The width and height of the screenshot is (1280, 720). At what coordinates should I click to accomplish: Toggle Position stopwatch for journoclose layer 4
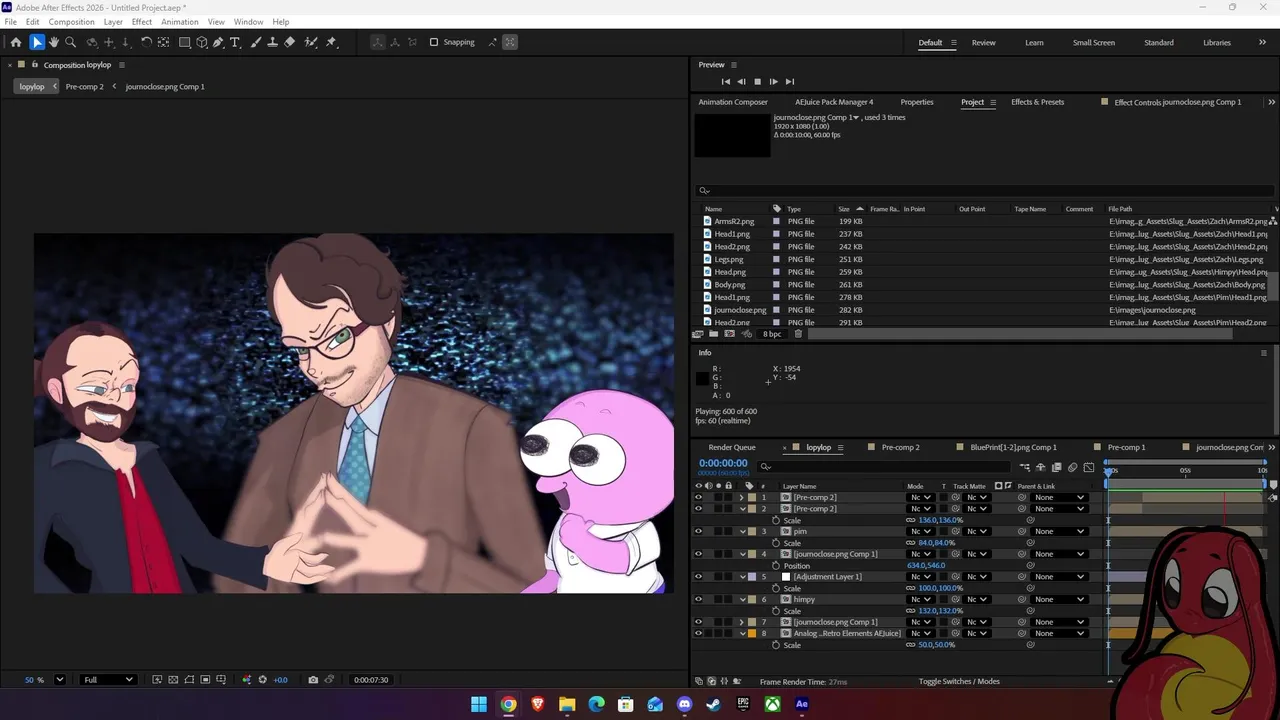776,566
